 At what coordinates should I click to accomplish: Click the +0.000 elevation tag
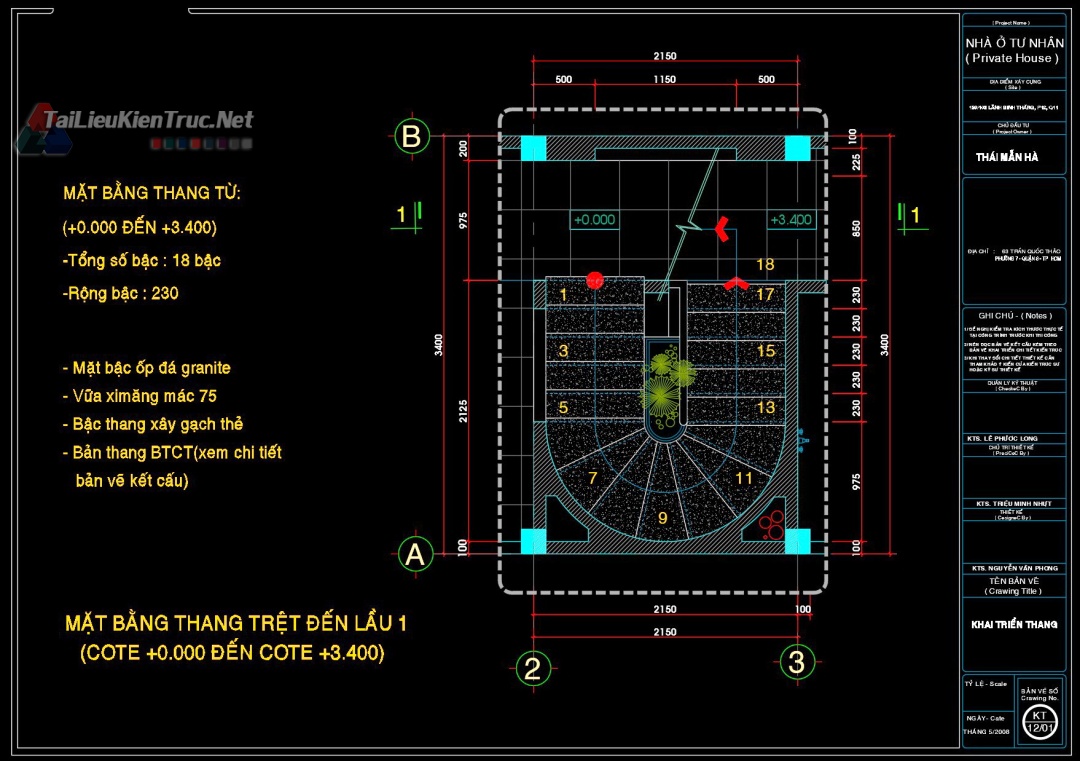[x=595, y=219]
